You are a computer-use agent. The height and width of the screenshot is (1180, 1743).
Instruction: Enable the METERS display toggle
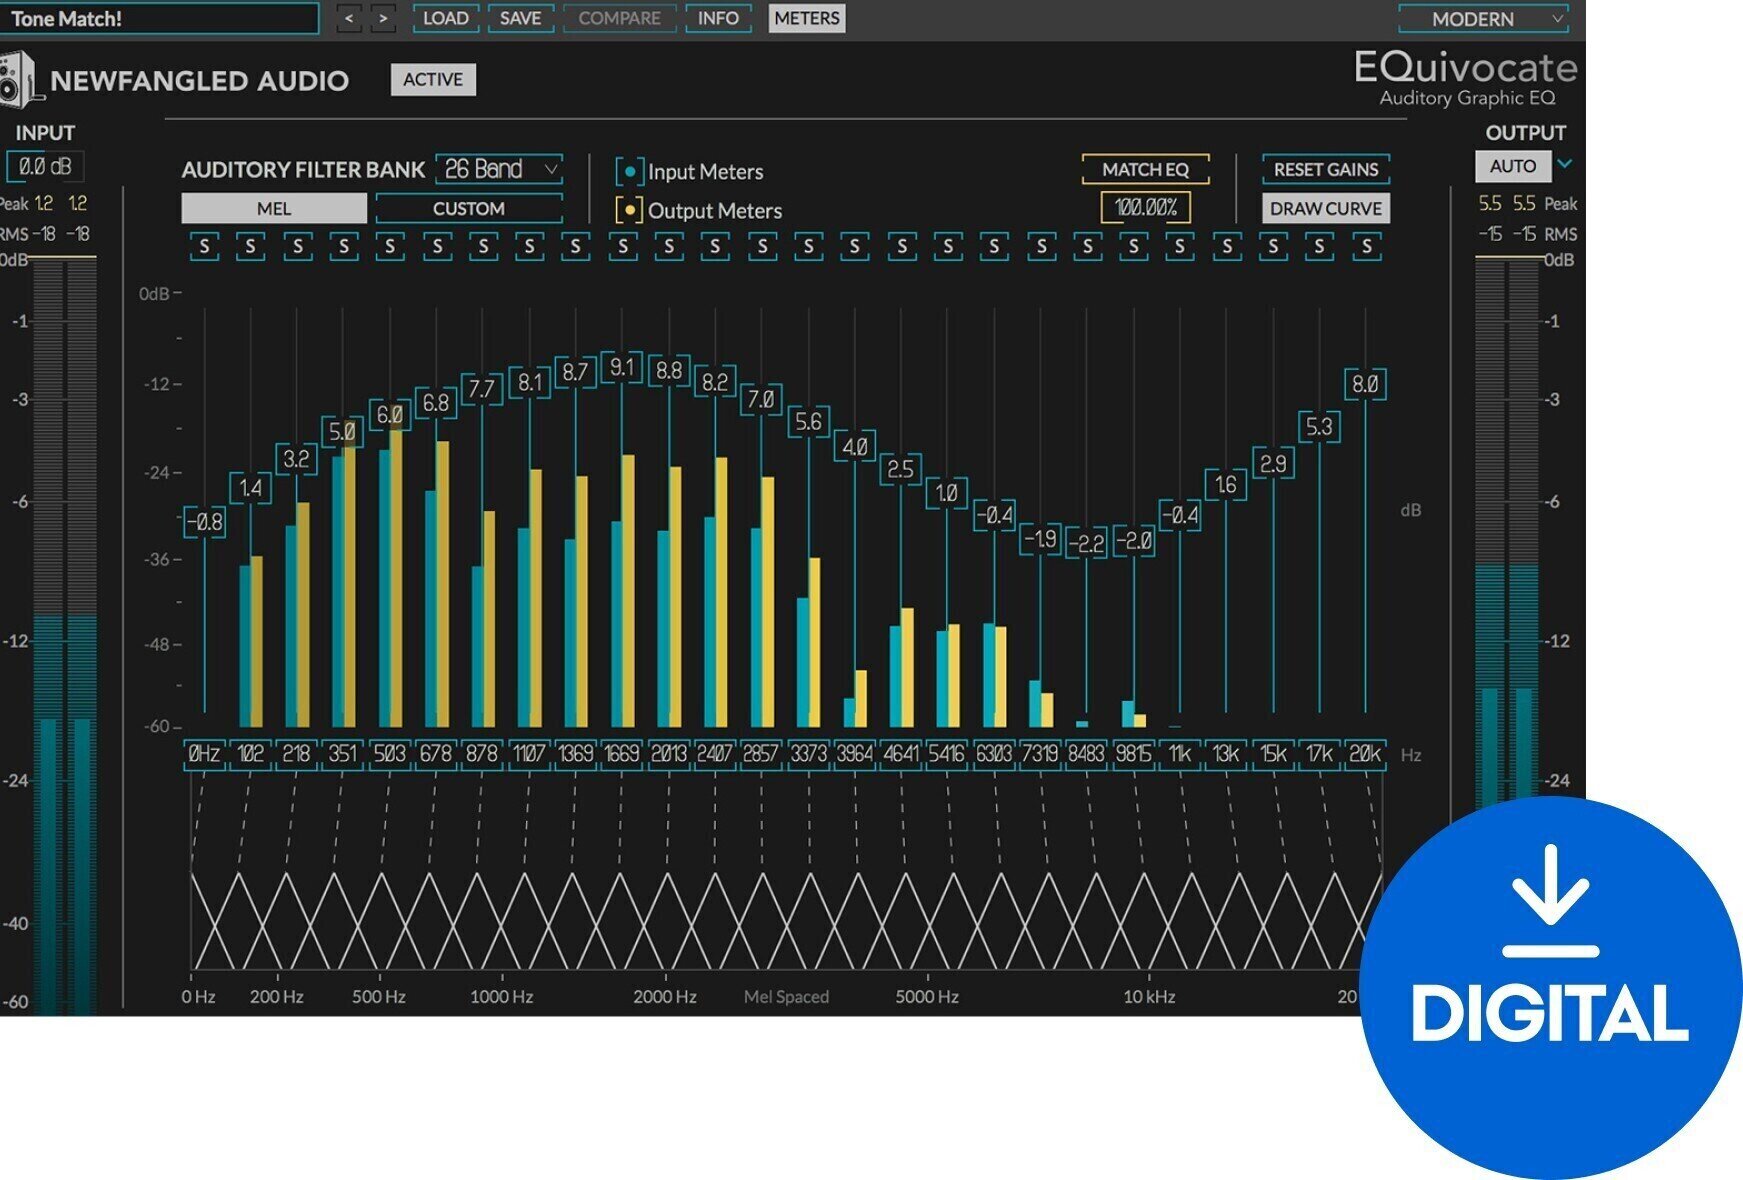click(x=806, y=18)
